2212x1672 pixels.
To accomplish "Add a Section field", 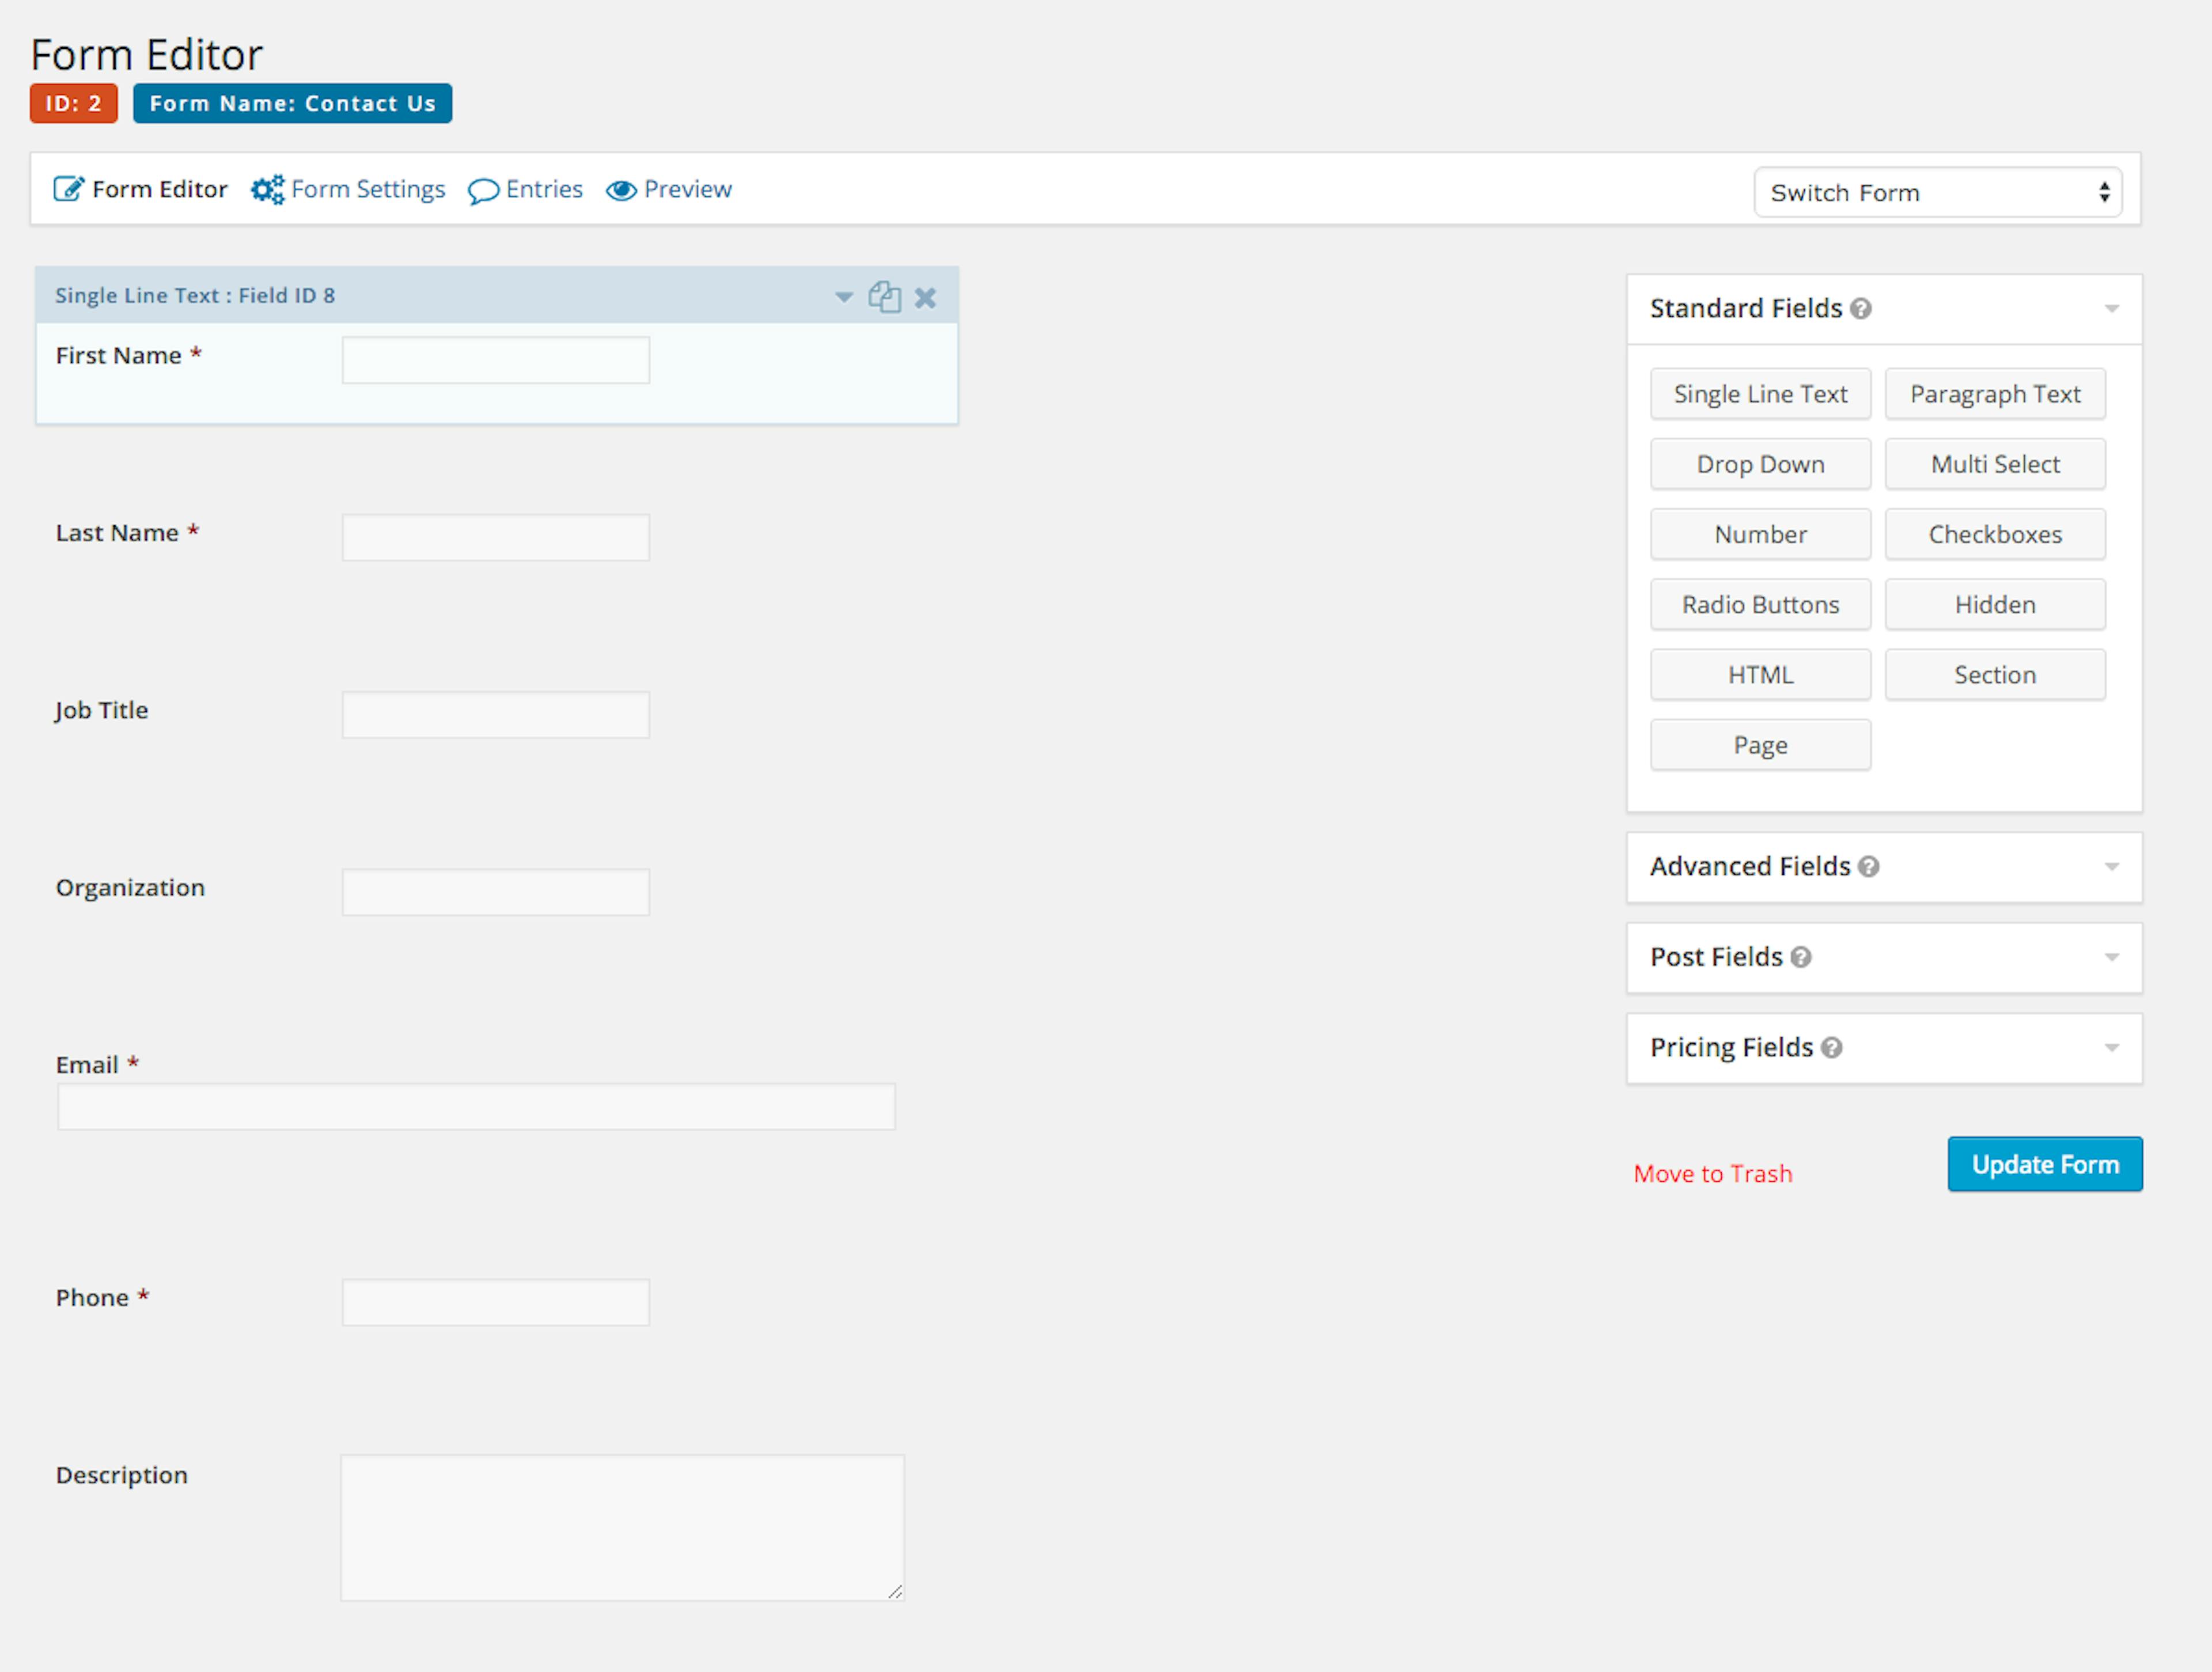I will click(x=1995, y=675).
